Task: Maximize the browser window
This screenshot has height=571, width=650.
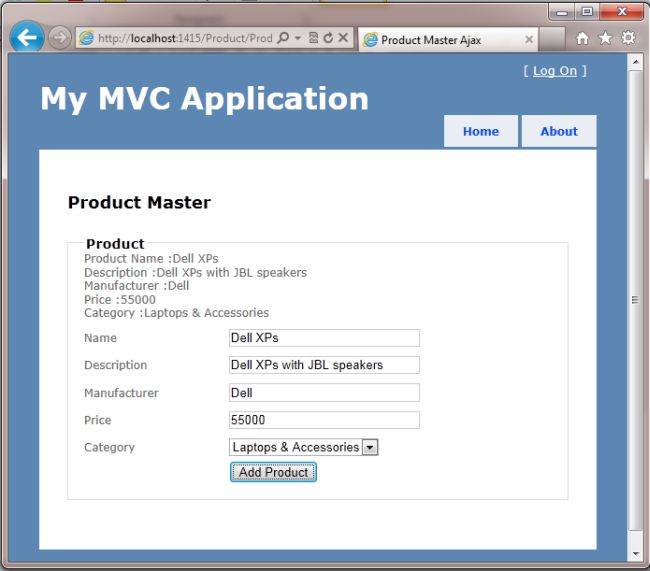Action: point(587,12)
